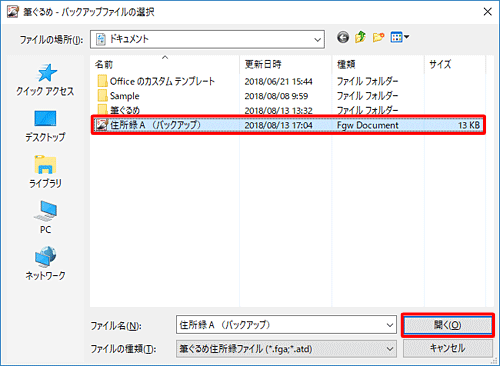
Task: Click the date 2018/08/13 13:32
Action: 279,110
